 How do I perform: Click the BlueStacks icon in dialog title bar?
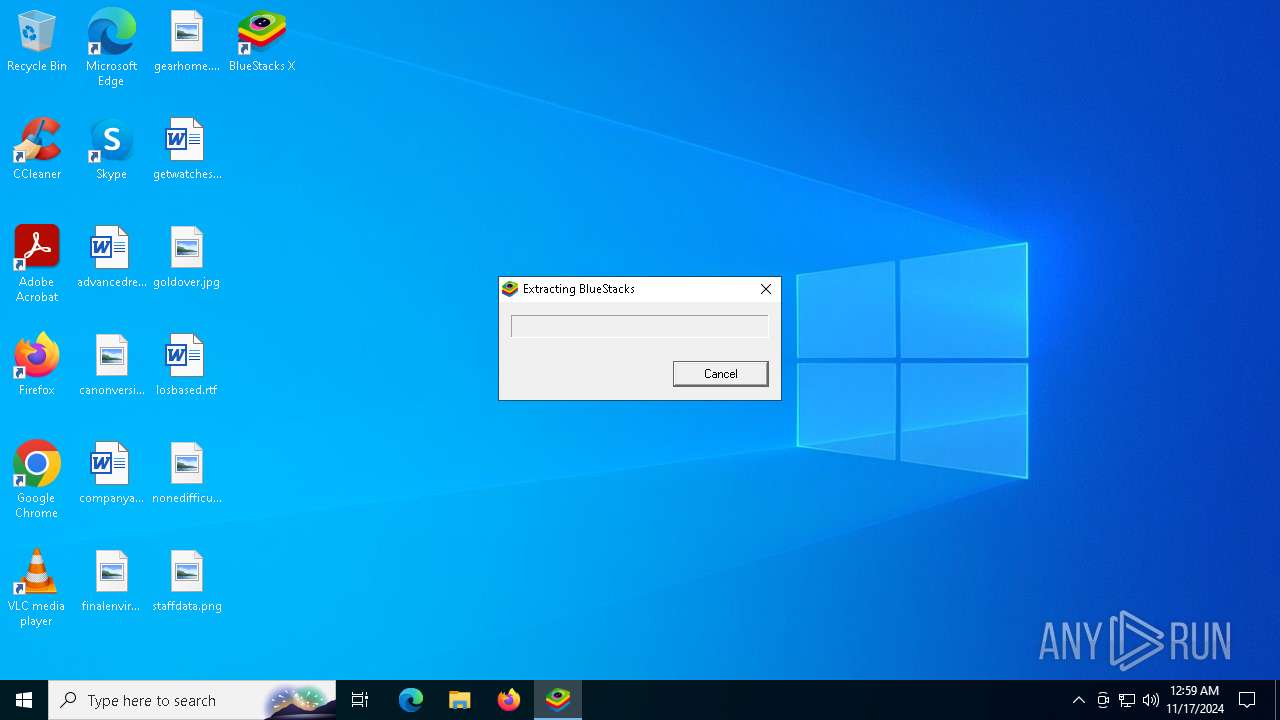click(510, 289)
